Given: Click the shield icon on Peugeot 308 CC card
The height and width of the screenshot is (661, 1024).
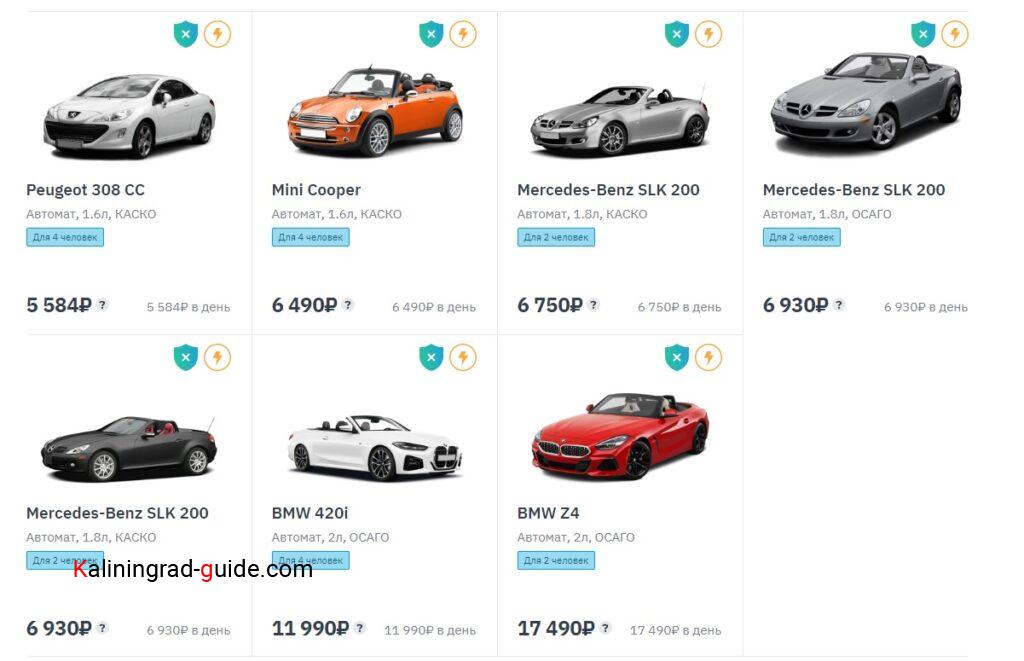Looking at the screenshot, I should point(186,35).
